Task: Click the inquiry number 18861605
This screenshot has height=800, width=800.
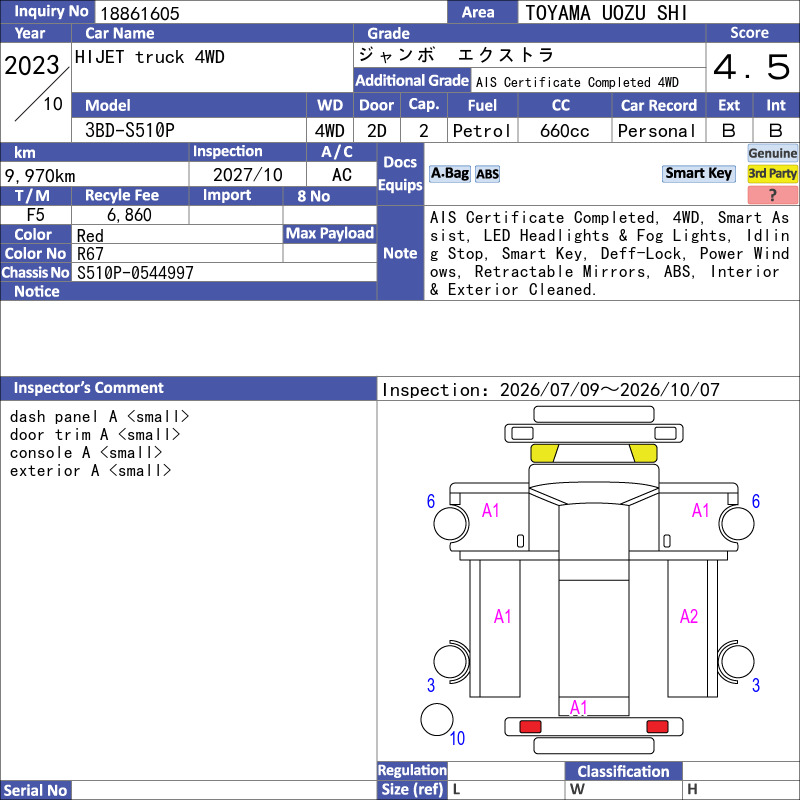Action: point(140,14)
